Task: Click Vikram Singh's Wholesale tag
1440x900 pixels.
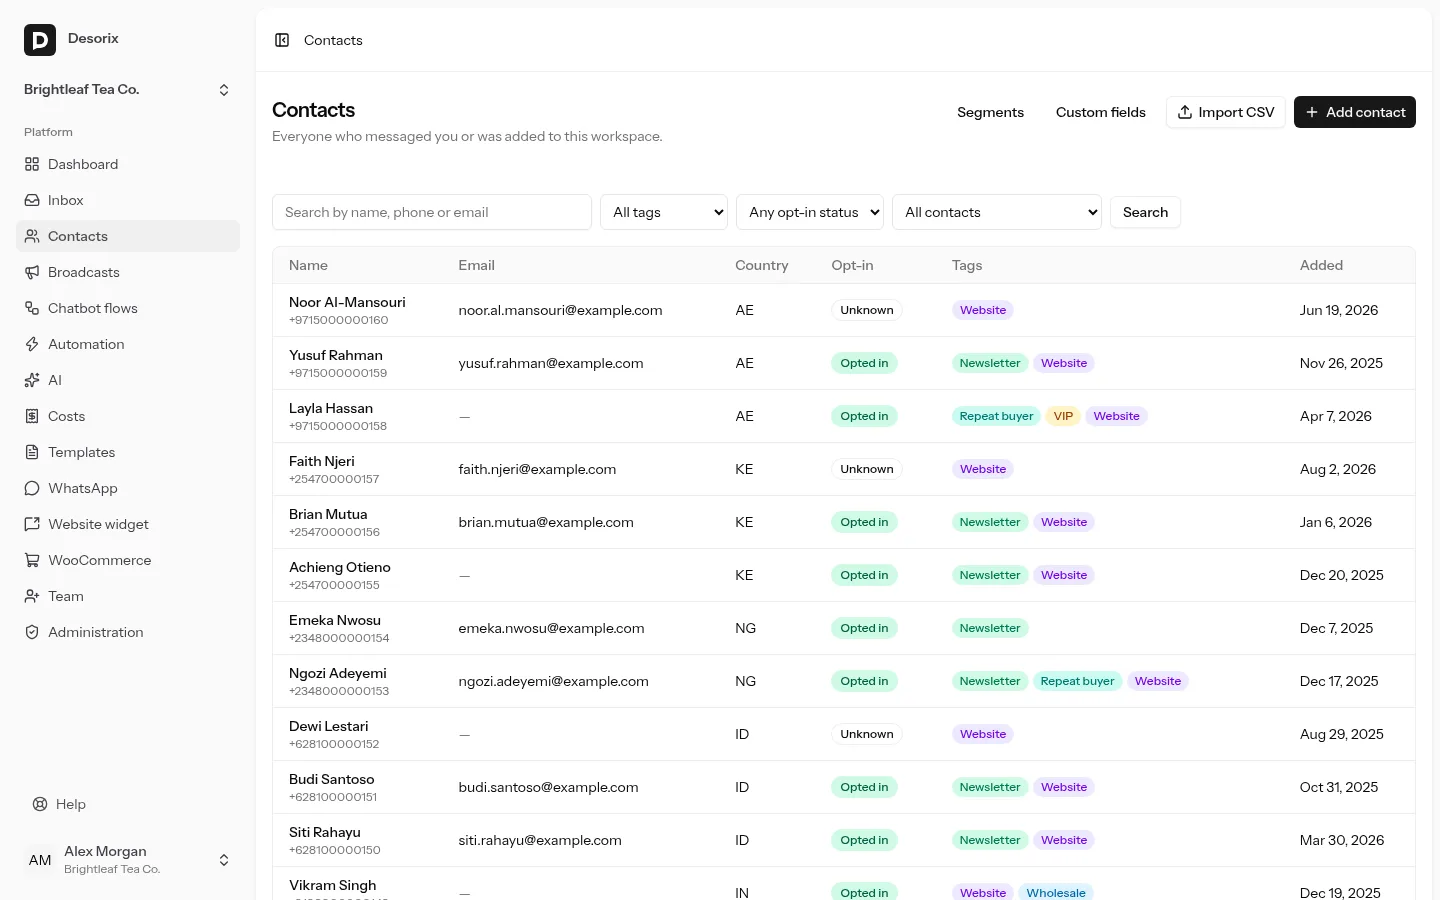Action: [1056, 893]
